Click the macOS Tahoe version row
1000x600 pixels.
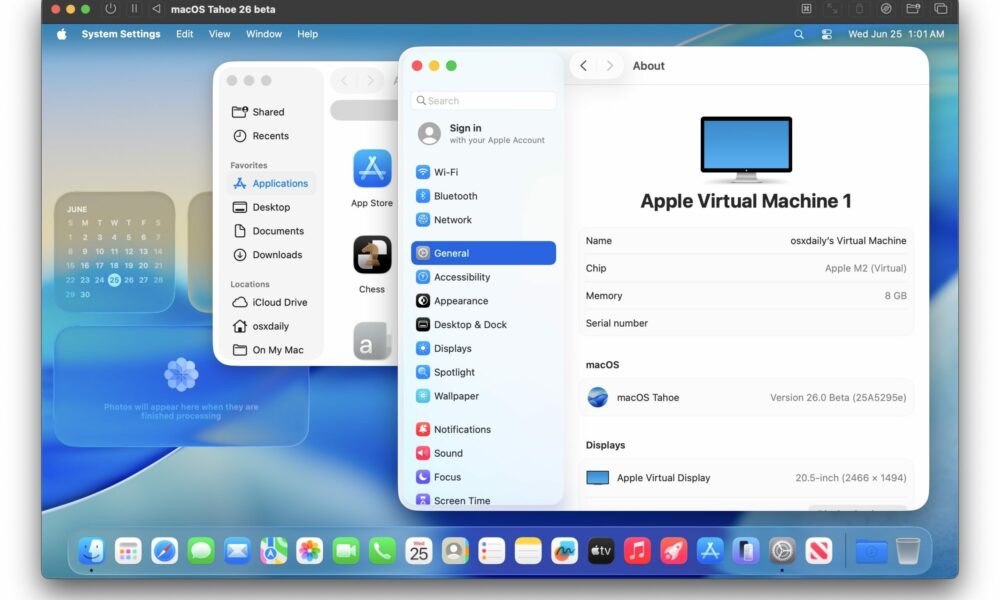(746, 398)
